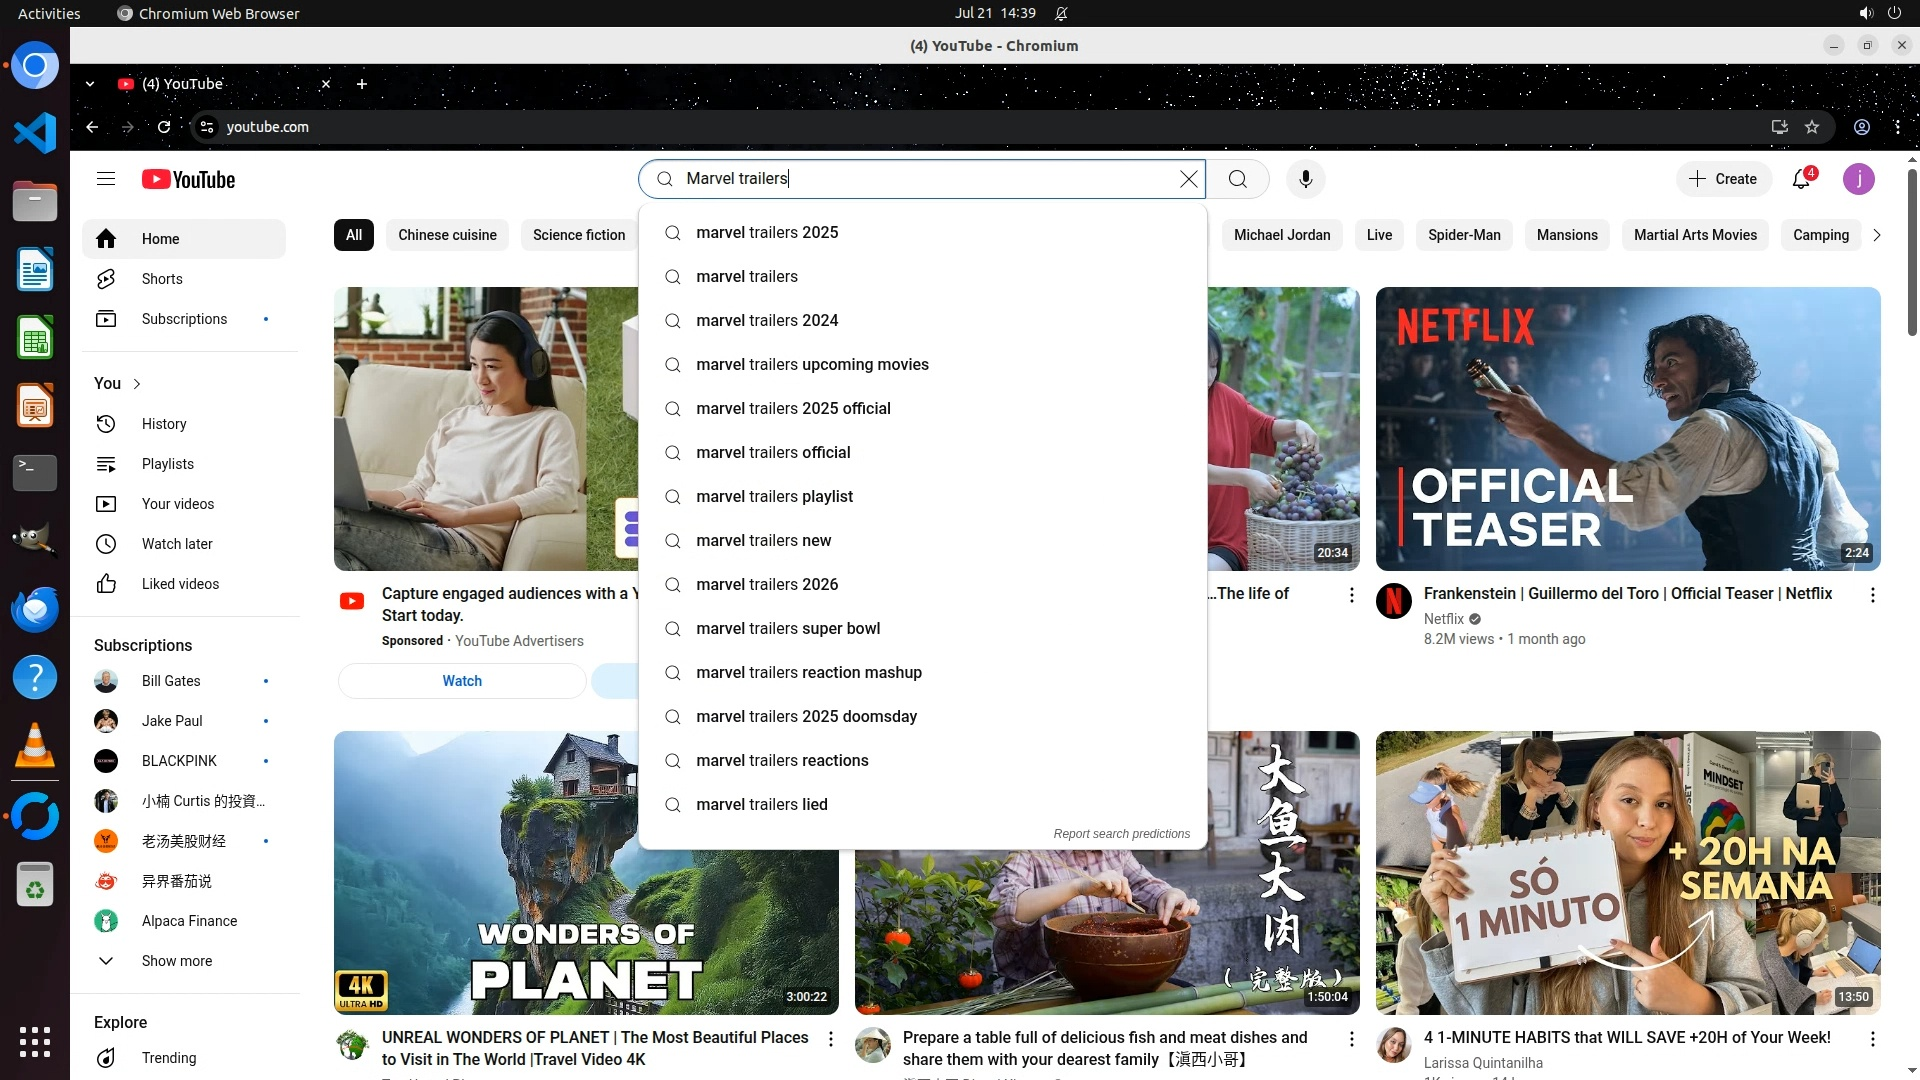Clear the search box with X
The height and width of the screenshot is (1080, 1920).
pyautogui.click(x=1188, y=179)
